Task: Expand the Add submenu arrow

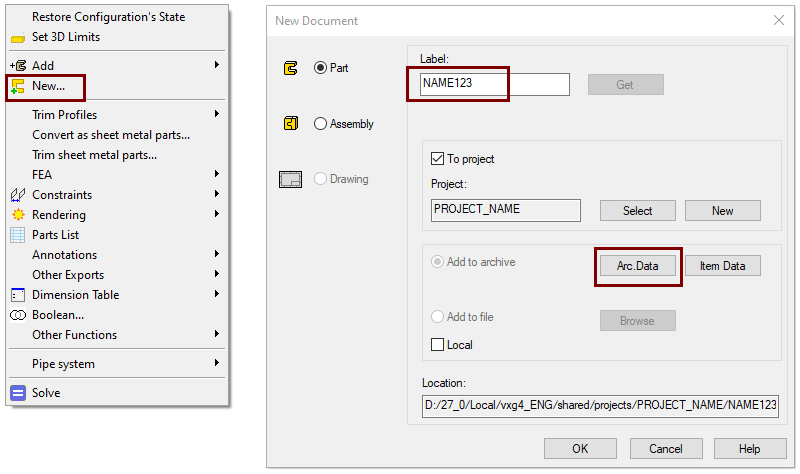Action: 217,65
